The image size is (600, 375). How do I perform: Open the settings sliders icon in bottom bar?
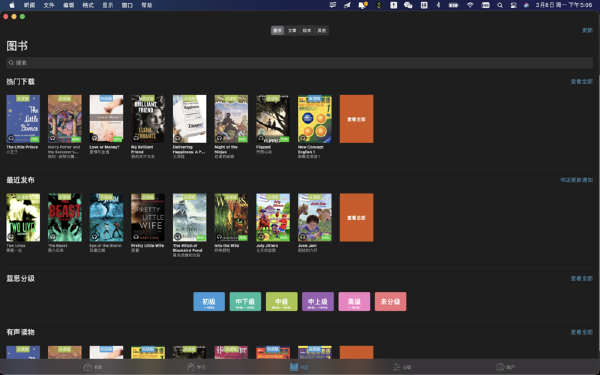(x=397, y=367)
